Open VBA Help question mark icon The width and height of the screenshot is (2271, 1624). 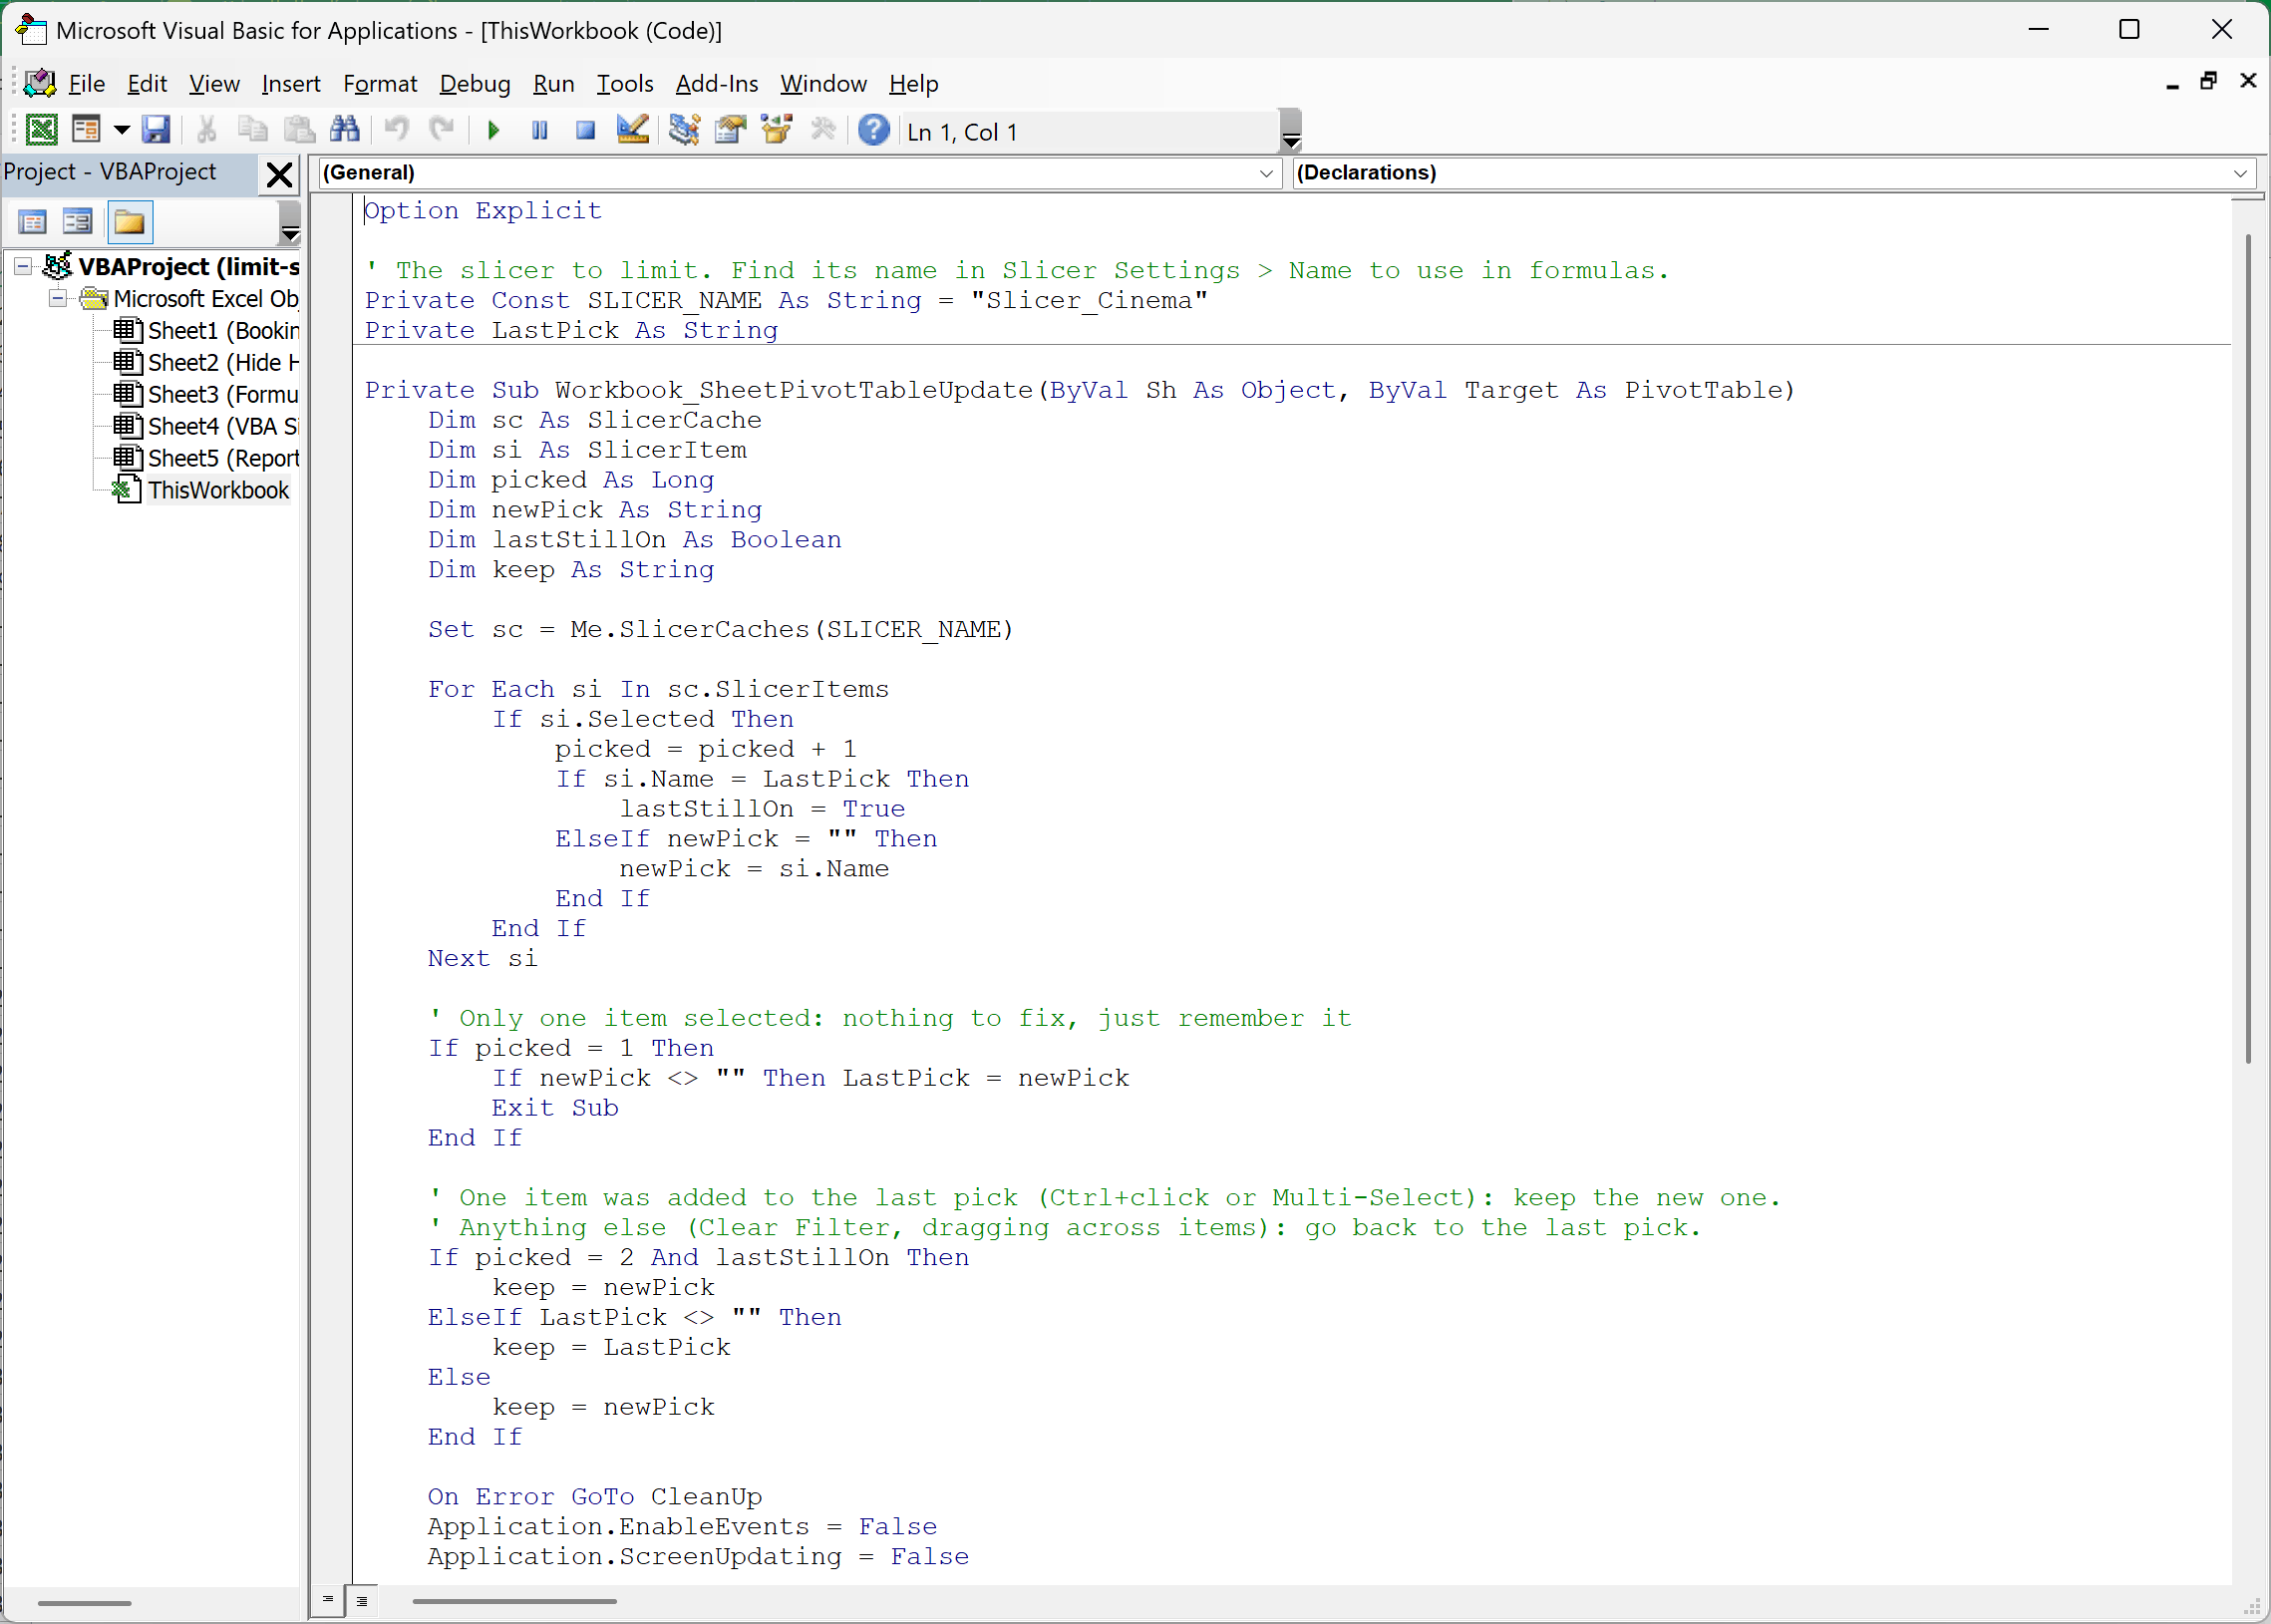(874, 130)
